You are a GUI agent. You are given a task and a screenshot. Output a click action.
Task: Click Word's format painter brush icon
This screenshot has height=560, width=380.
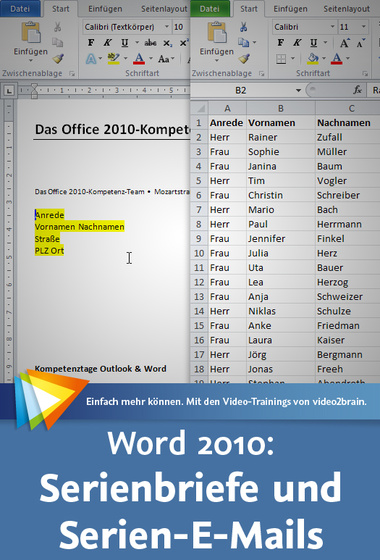coord(58,59)
